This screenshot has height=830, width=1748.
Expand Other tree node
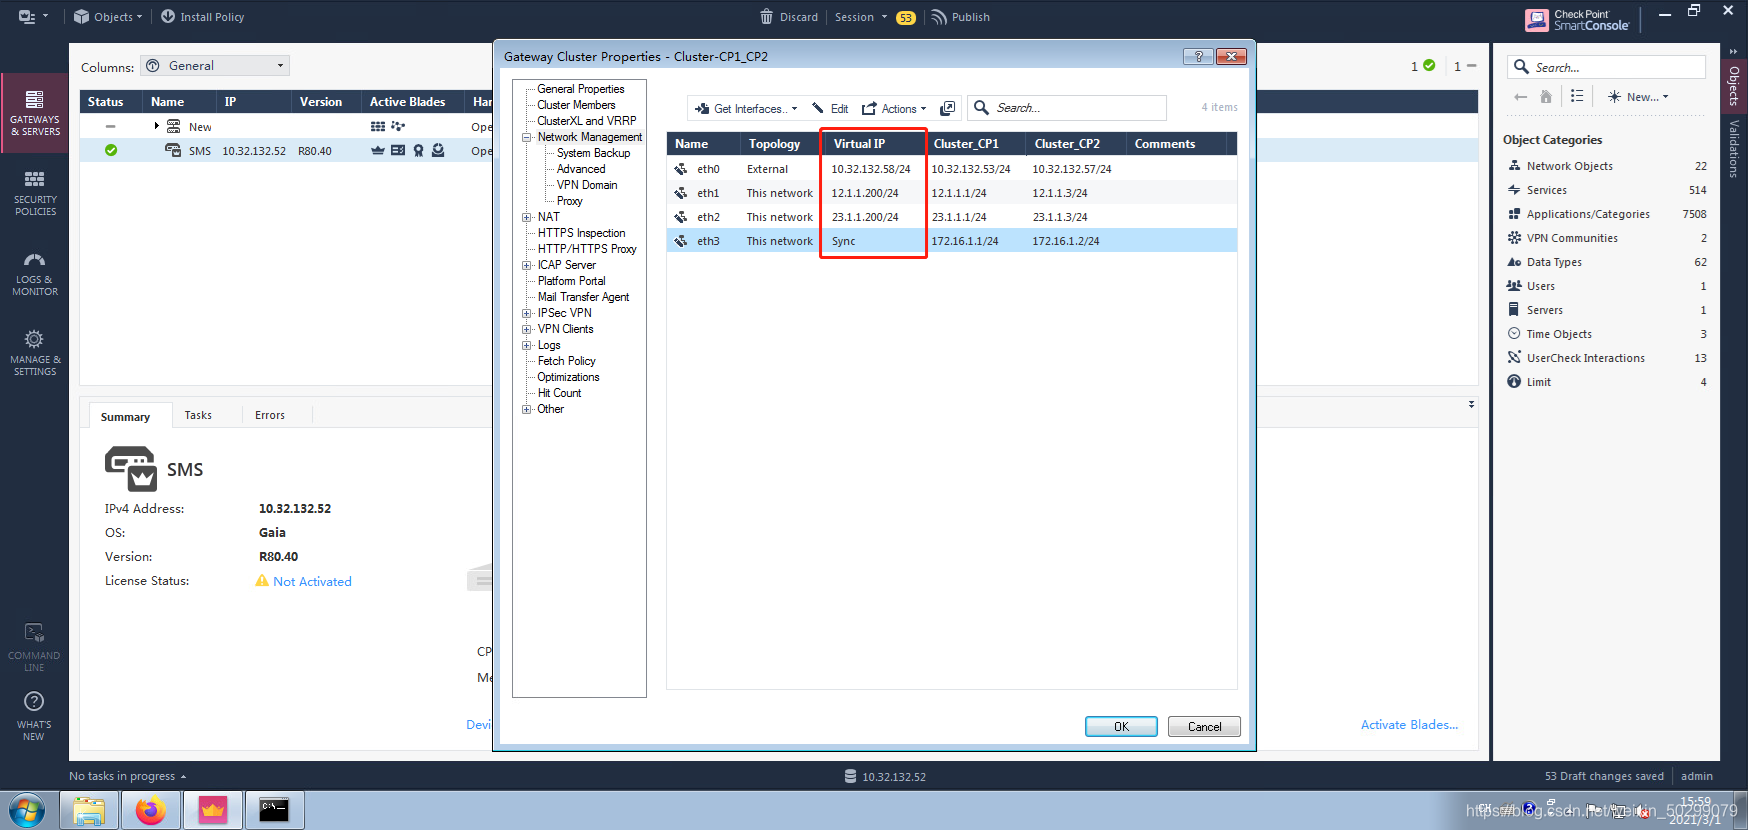[x=527, y=409]
